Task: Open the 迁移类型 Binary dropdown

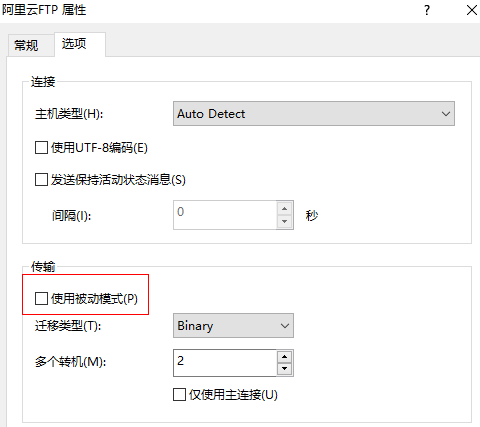Action: tap(233, 326)
